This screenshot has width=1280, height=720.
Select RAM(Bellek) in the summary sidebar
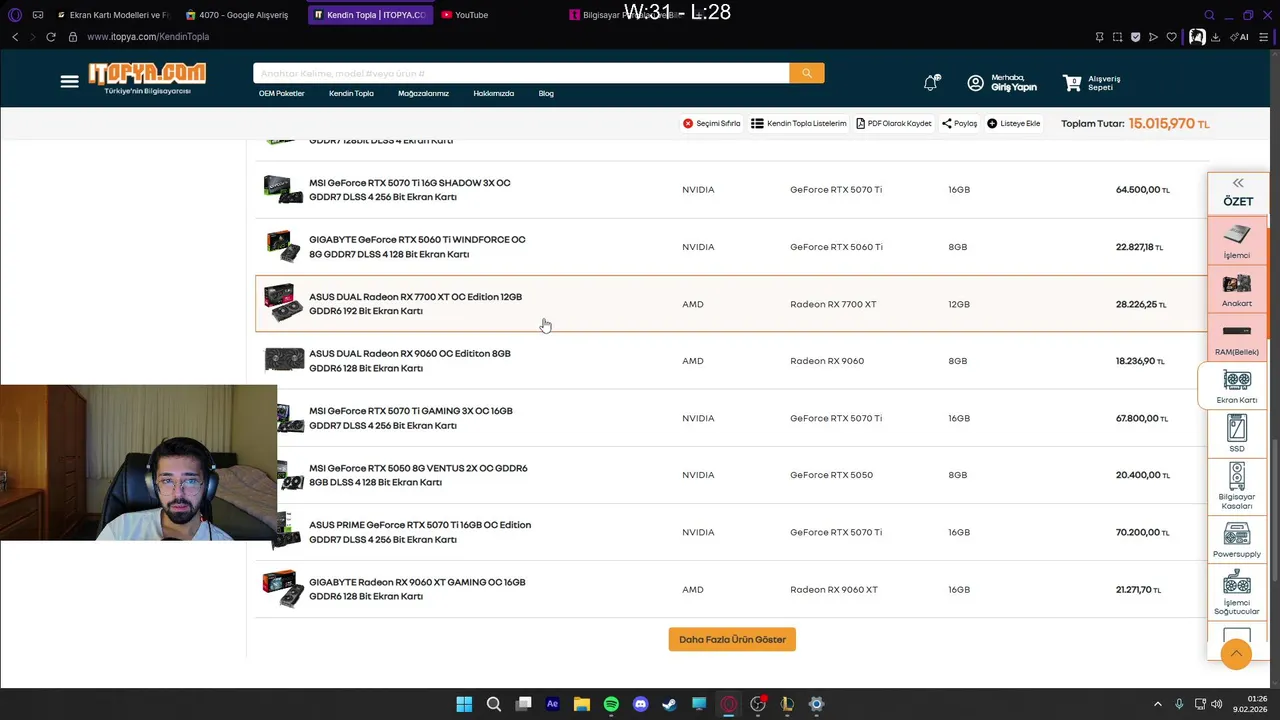tap(1237, 338)
